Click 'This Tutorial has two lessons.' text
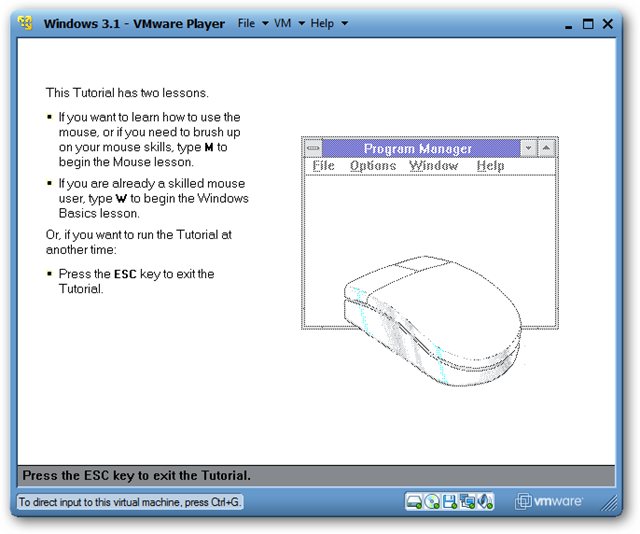 click(127, 93)
